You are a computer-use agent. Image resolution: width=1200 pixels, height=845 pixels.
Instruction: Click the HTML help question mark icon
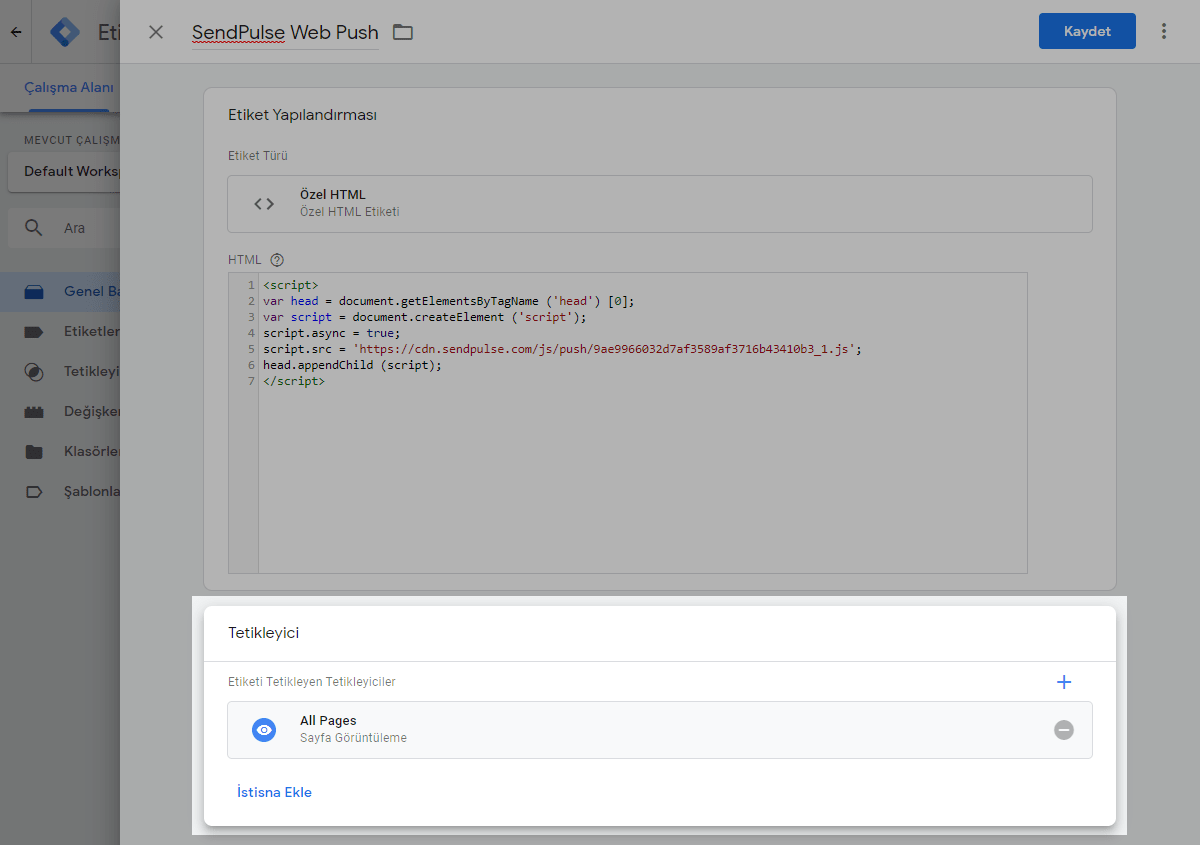click(277, 260)
